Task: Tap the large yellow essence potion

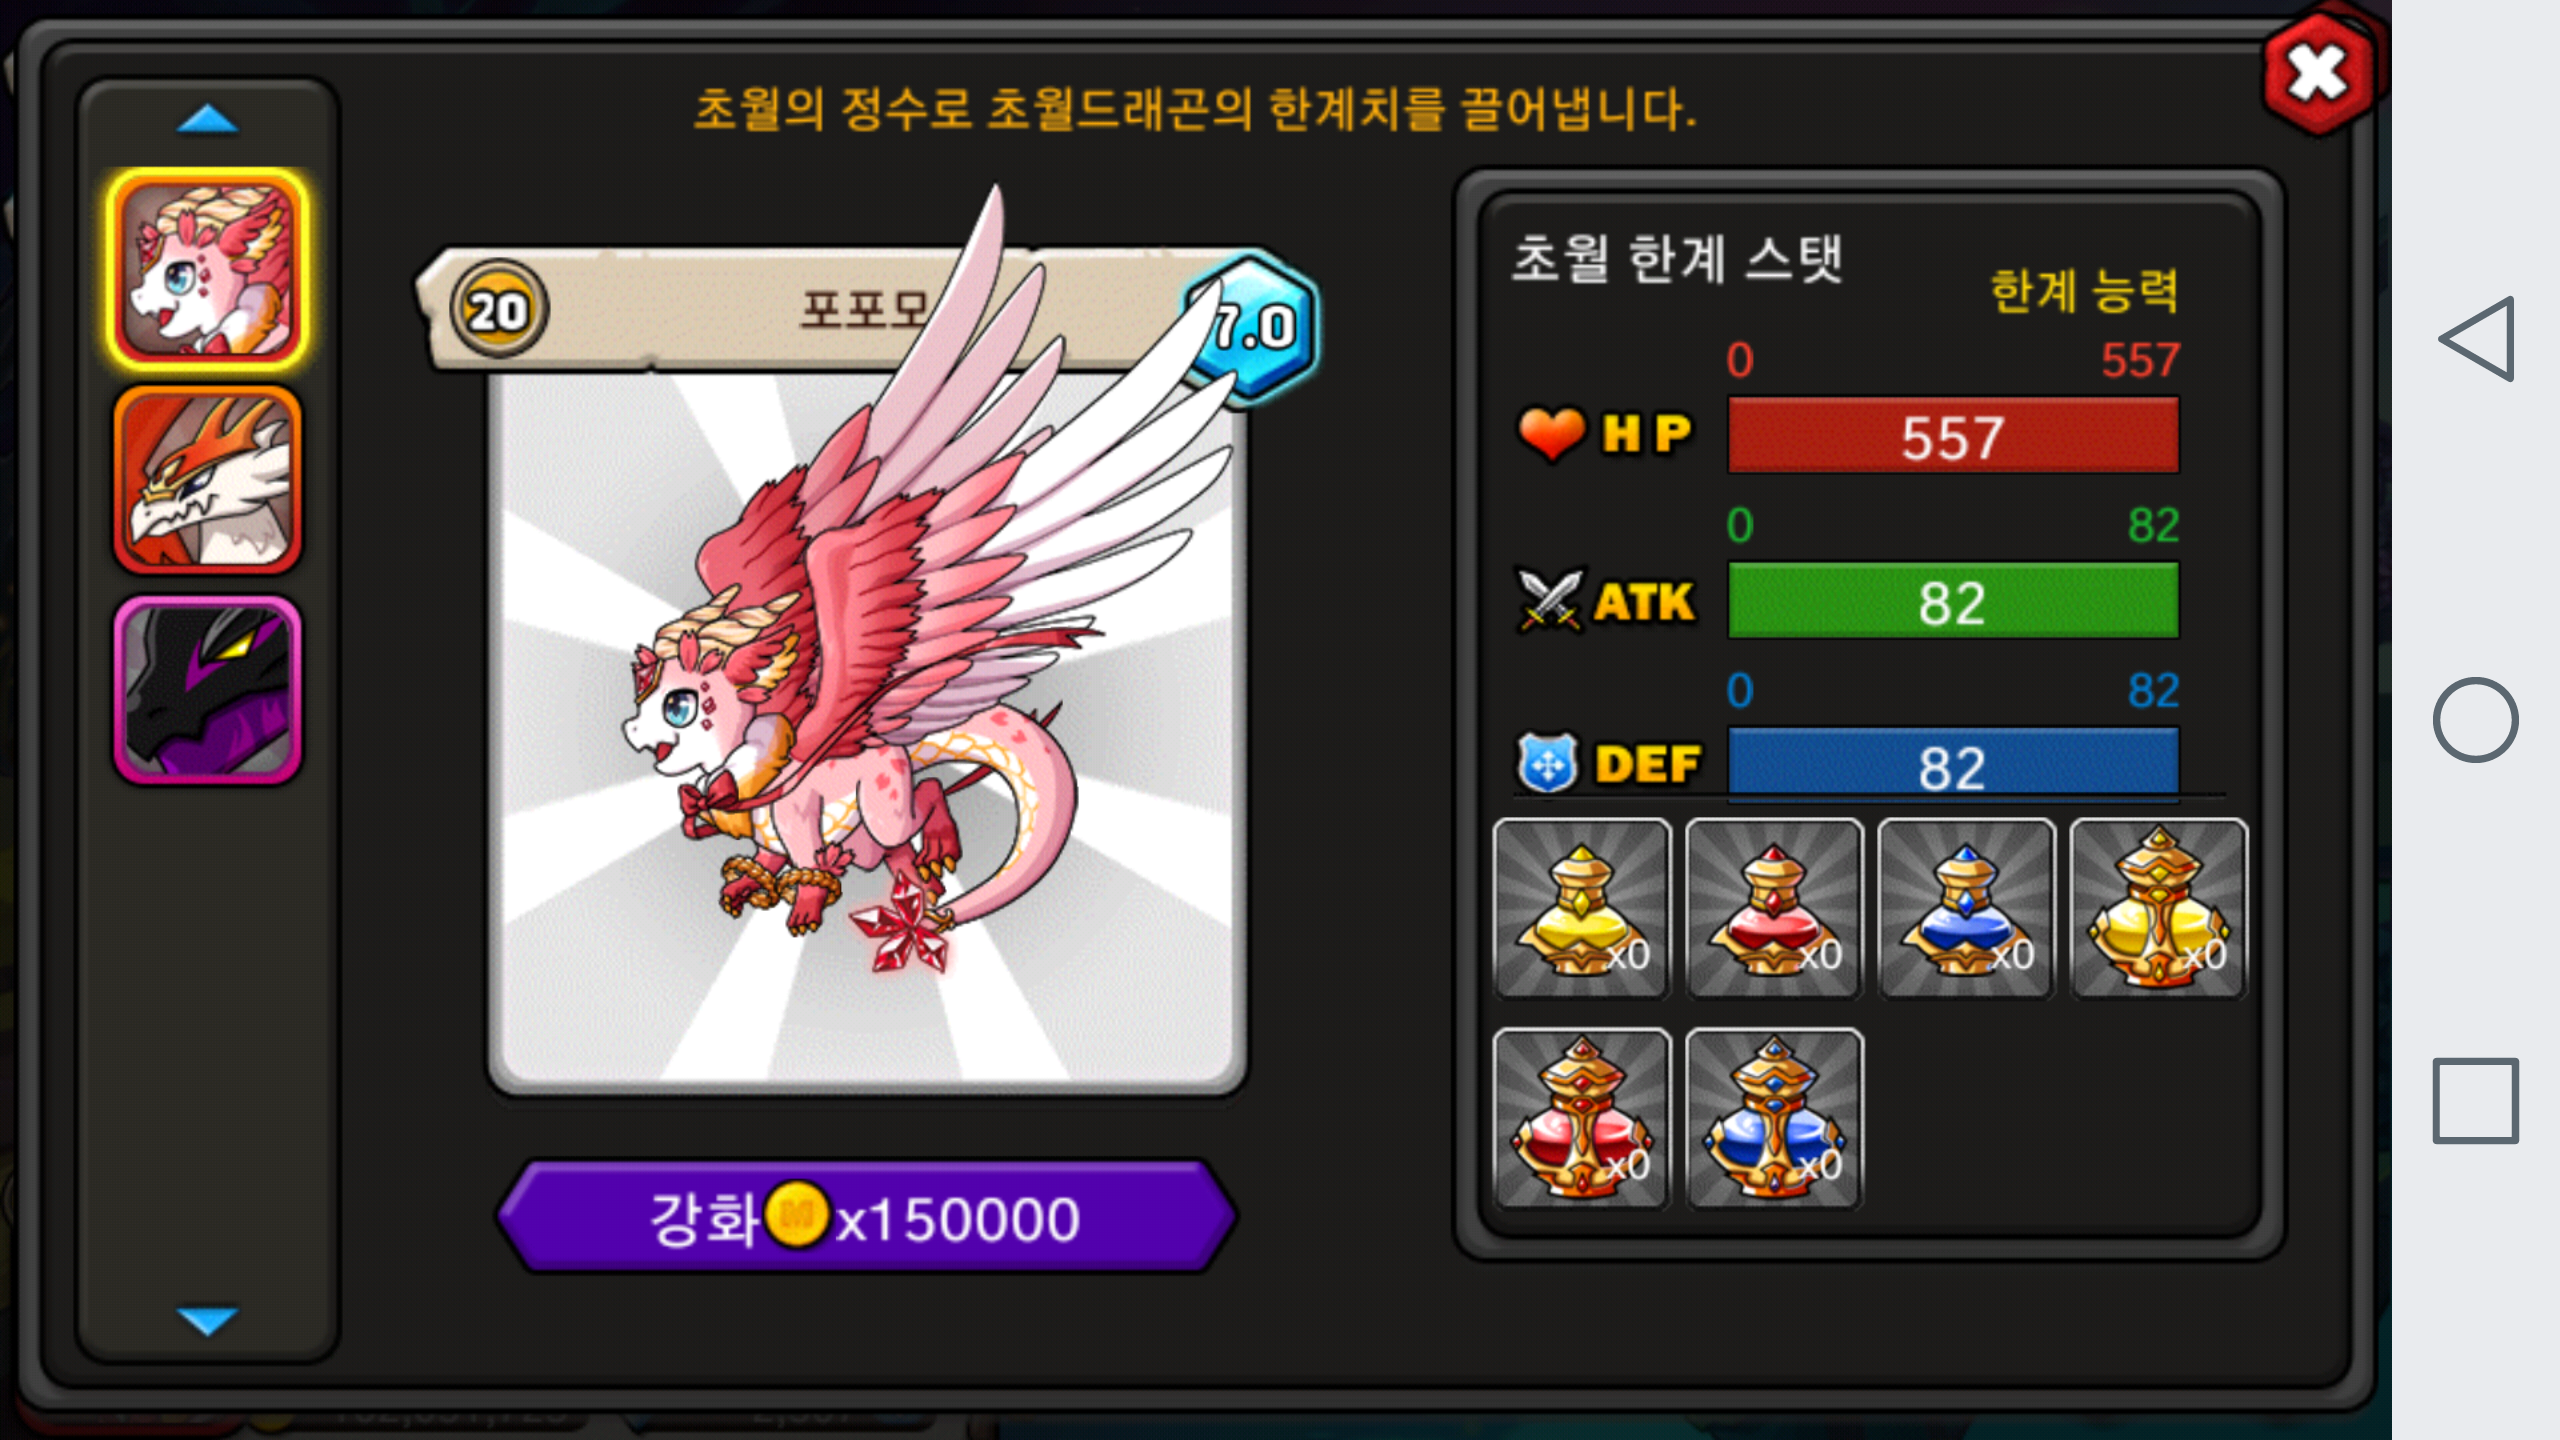Action: point(2158,908)
